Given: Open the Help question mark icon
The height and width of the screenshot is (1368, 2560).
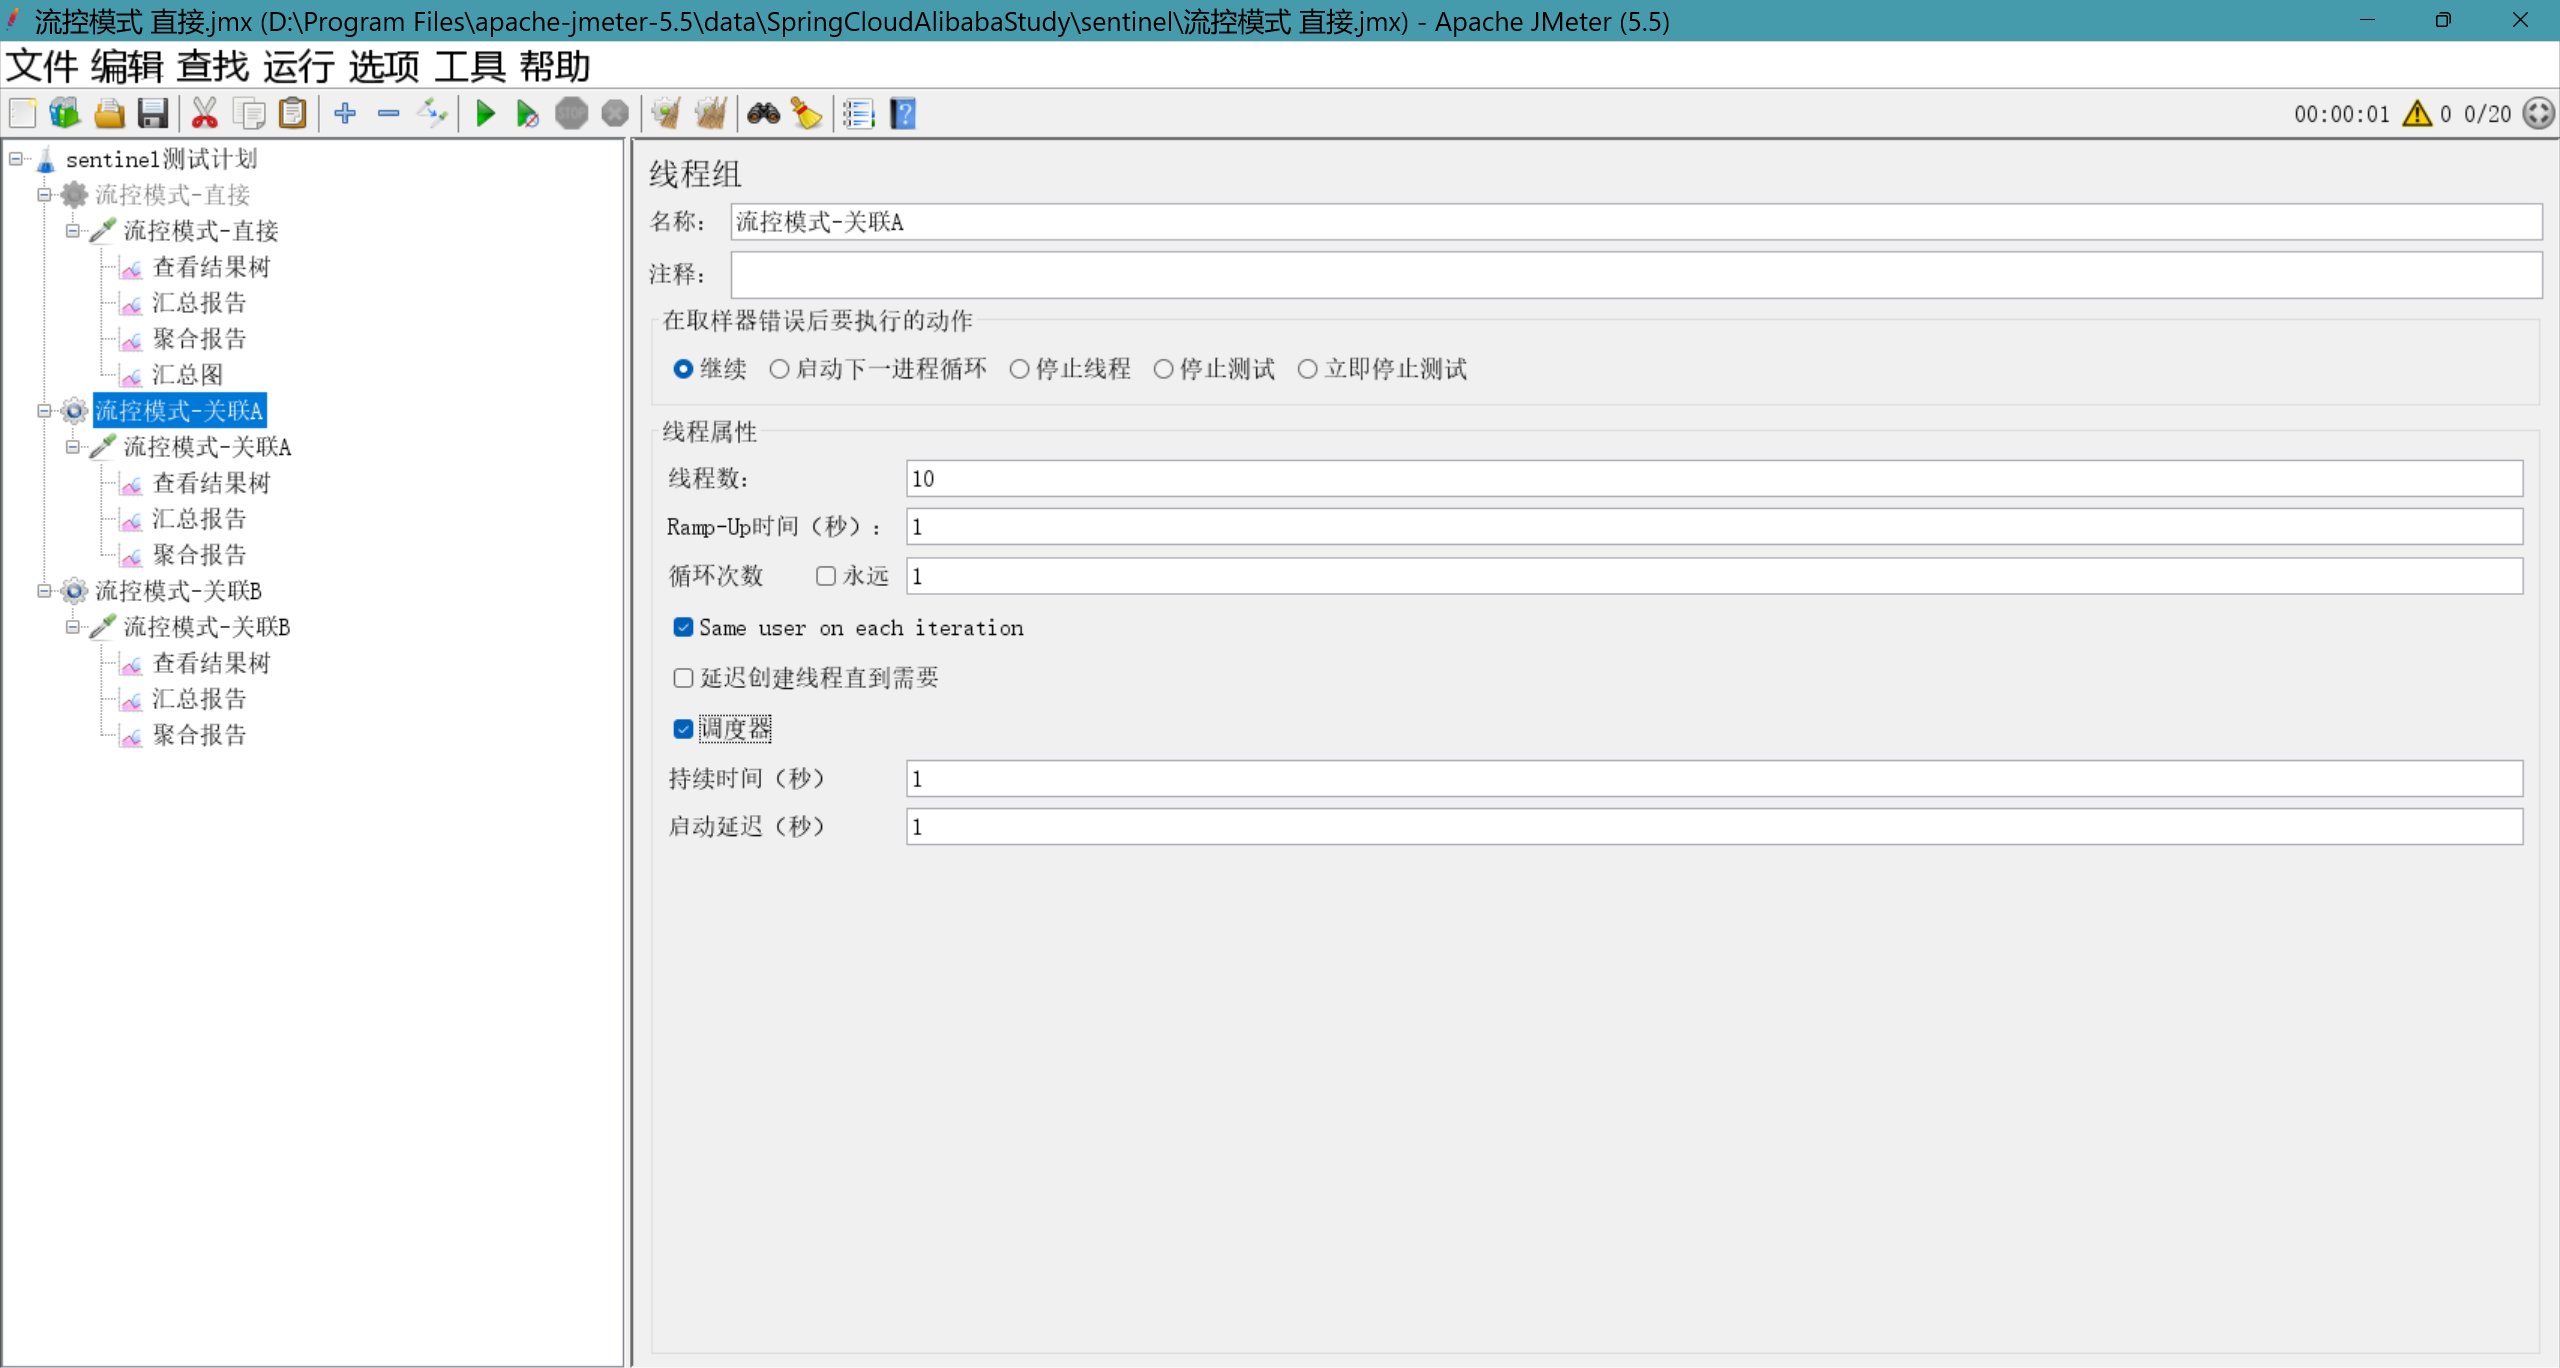Looking at the screenshot, I should (x=903, y=114).
